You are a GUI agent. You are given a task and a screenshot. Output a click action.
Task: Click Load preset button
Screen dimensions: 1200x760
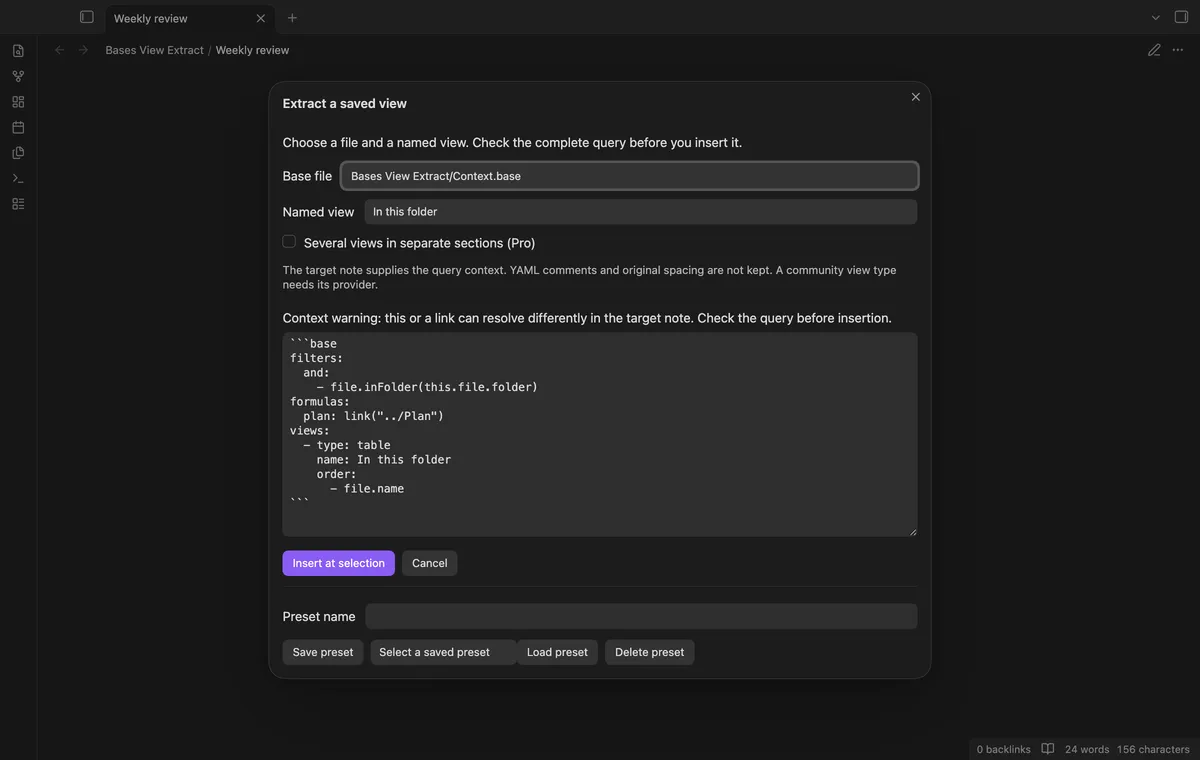(x=557, y=652)
